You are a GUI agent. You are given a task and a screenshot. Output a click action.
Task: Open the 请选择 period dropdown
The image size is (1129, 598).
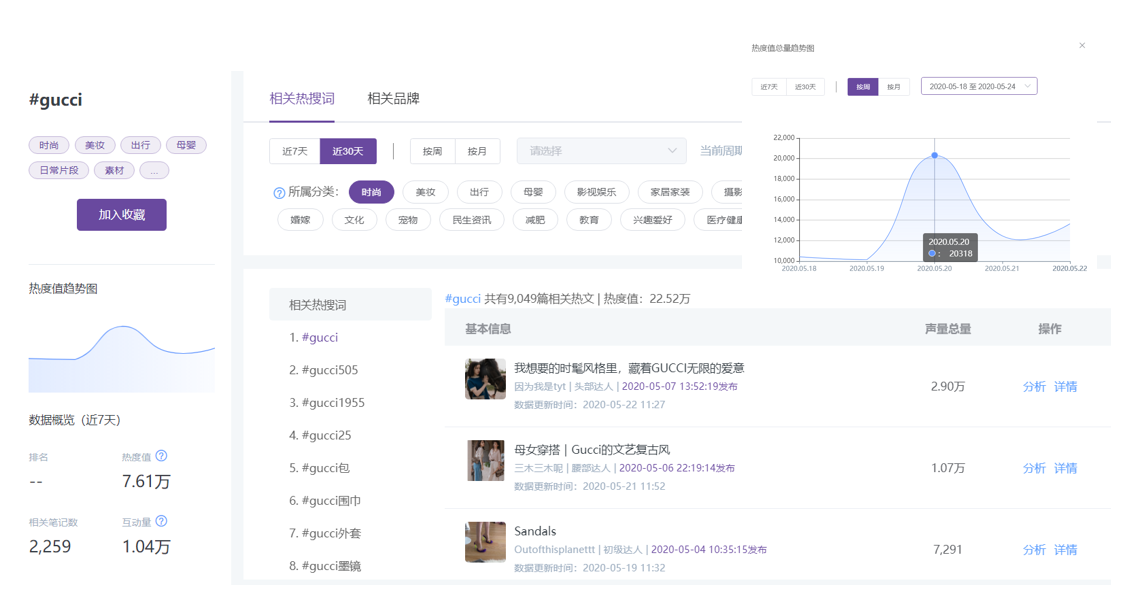point(602,151)
